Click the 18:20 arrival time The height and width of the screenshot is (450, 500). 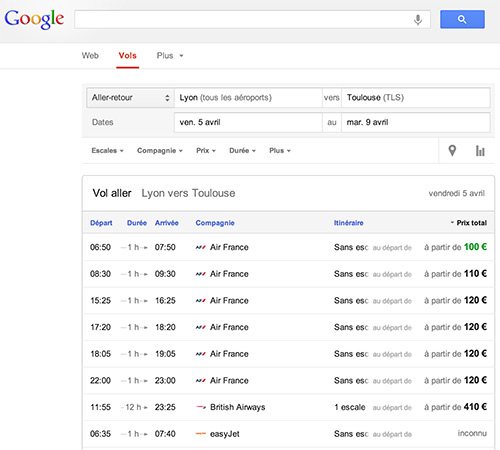pos(165,327)
